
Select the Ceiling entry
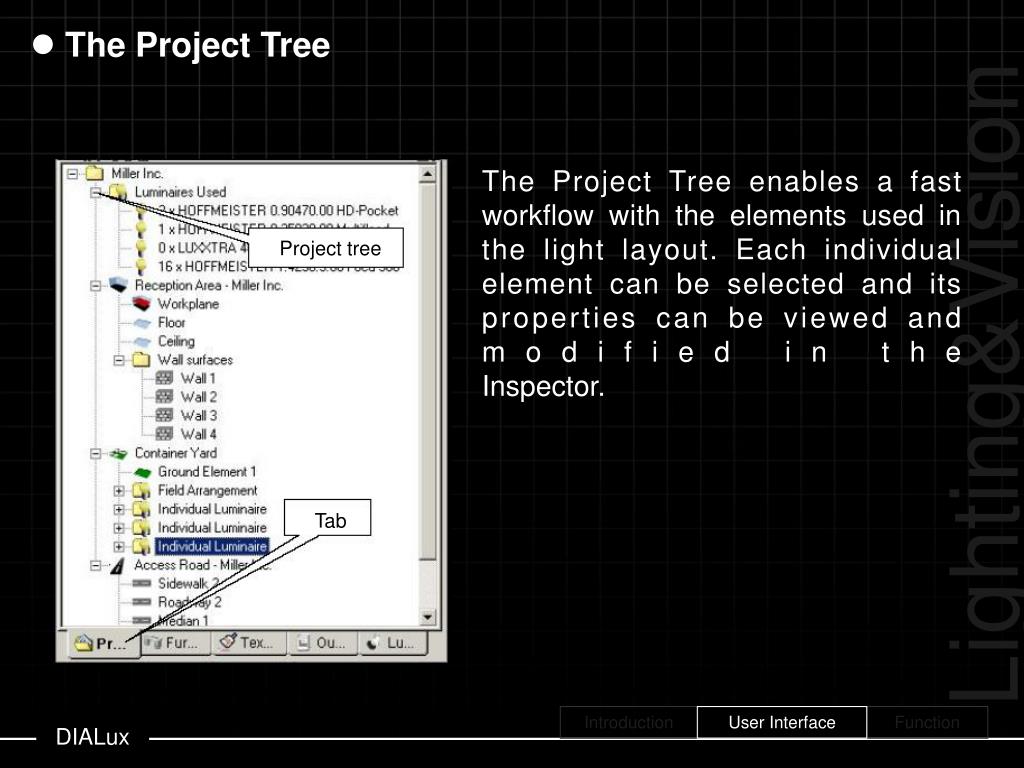(x=176, y=341)
